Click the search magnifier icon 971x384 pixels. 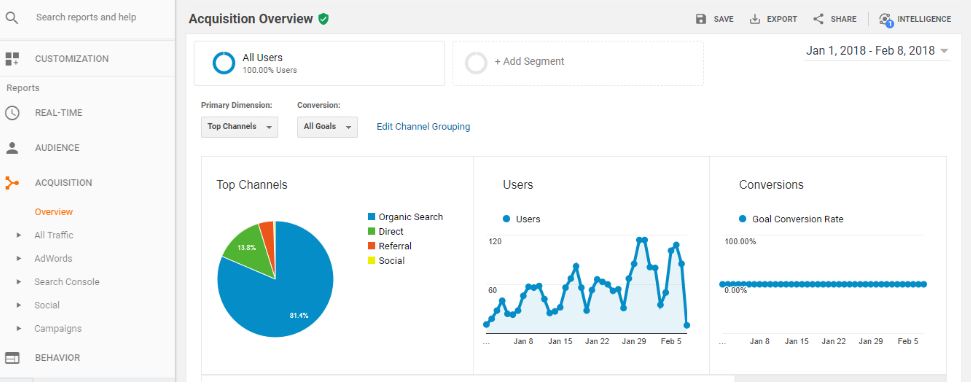click(x=12, y=18)
